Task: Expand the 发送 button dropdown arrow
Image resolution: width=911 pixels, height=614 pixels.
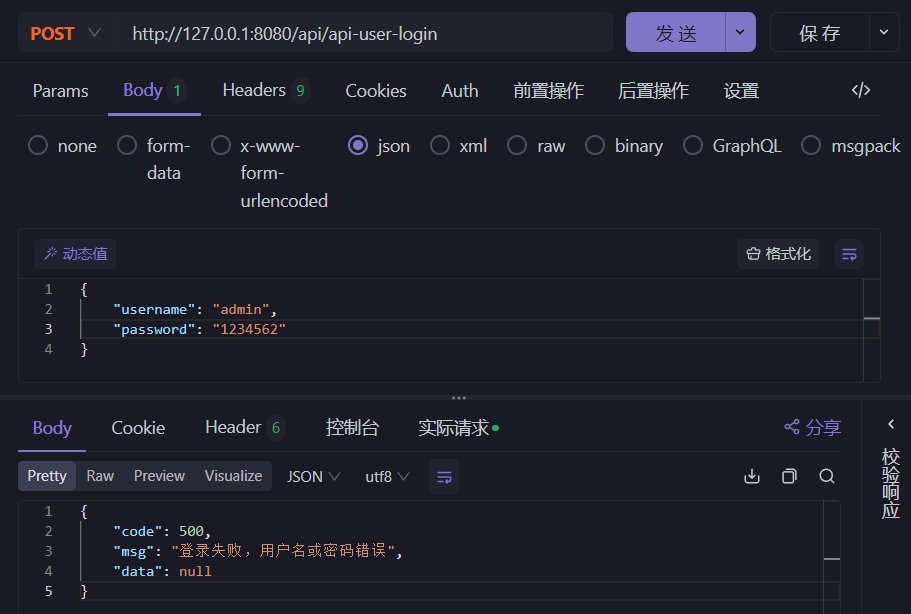Action: tap(740, 33)
